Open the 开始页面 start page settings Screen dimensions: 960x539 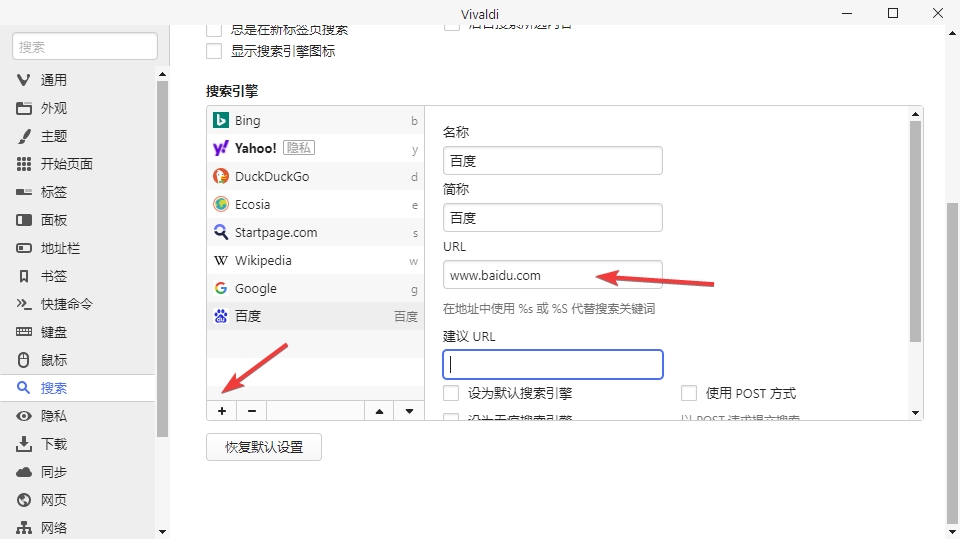tap(78, 164)
